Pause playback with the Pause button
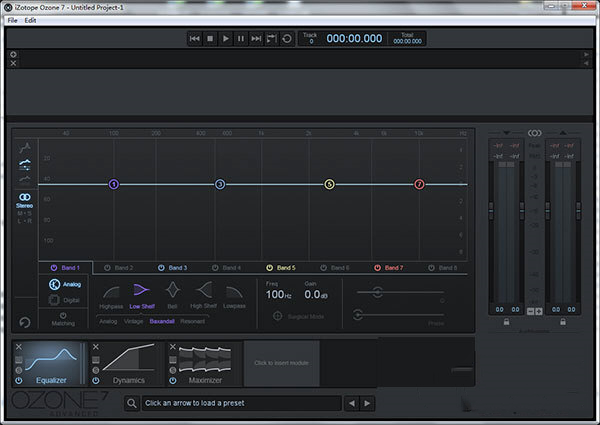The width and height of the screenshot is (600, 425). tap(241, 39)
